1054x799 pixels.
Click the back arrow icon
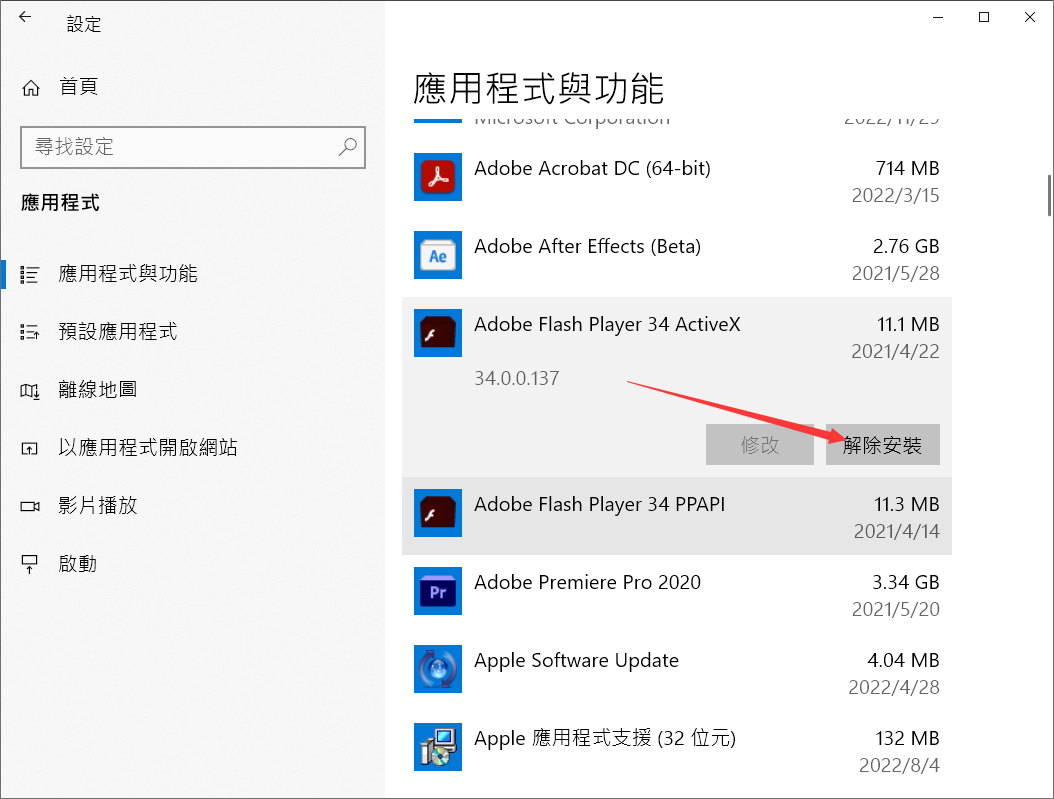(x=26, y=17)
